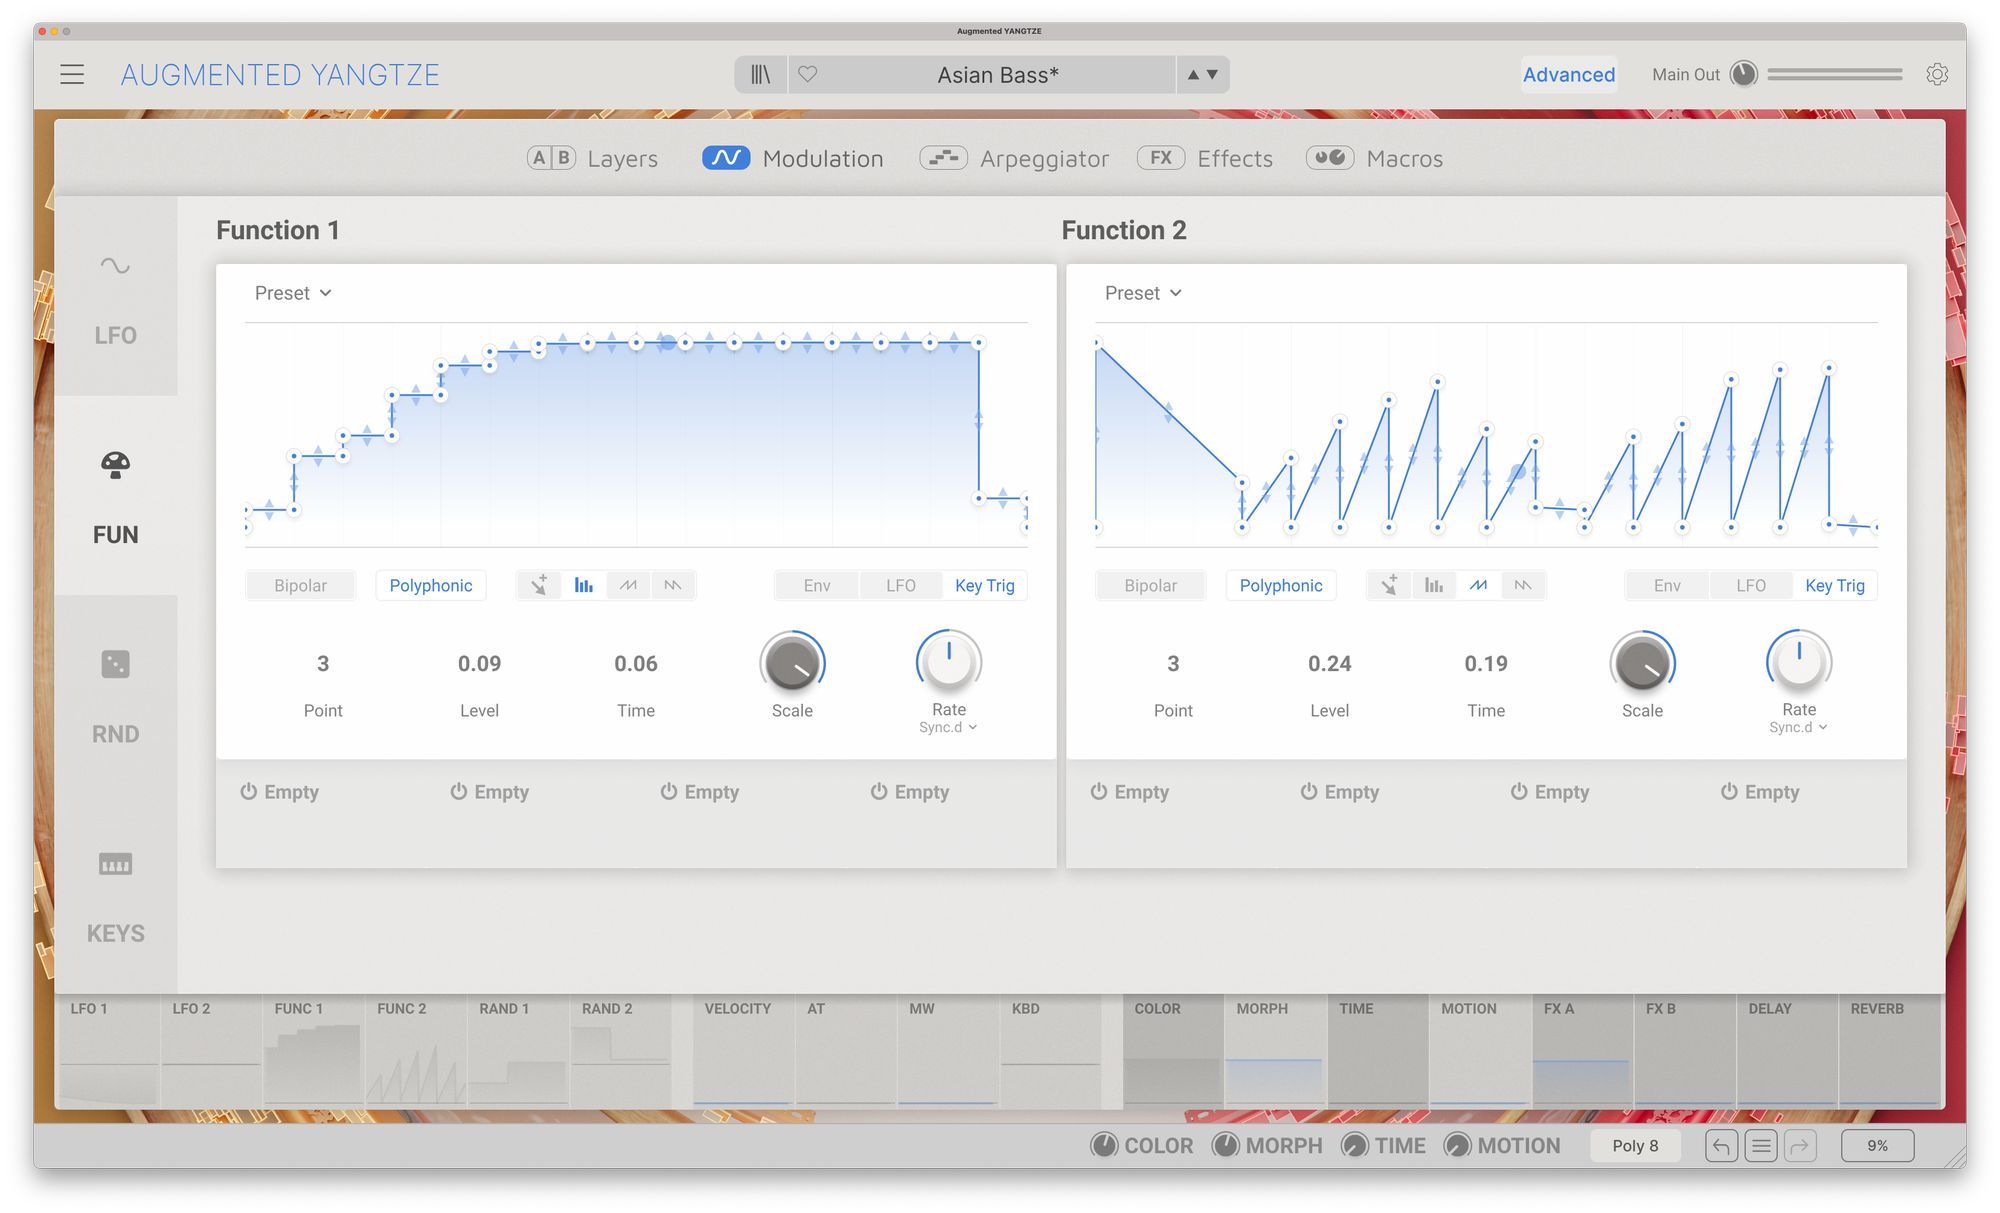Open settings gear icon

(1937, 75)
